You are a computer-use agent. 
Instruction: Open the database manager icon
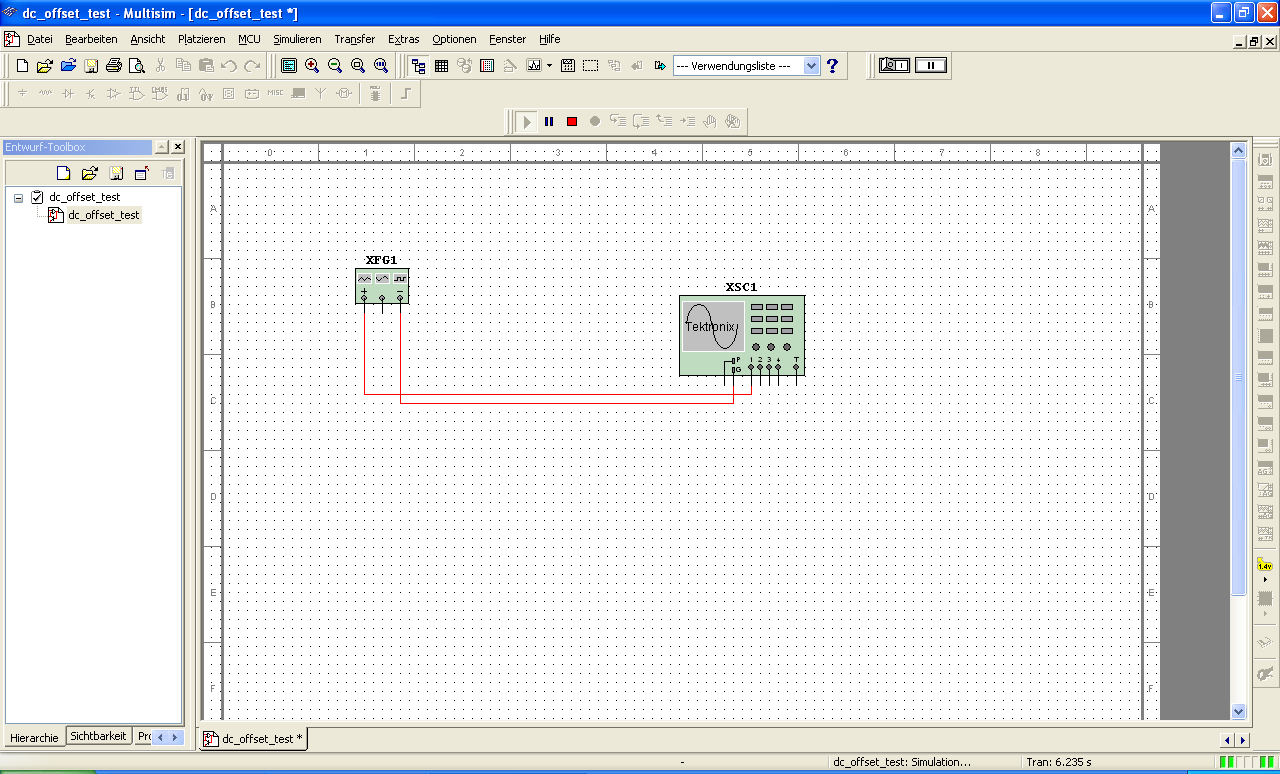[x=464, y=66]
